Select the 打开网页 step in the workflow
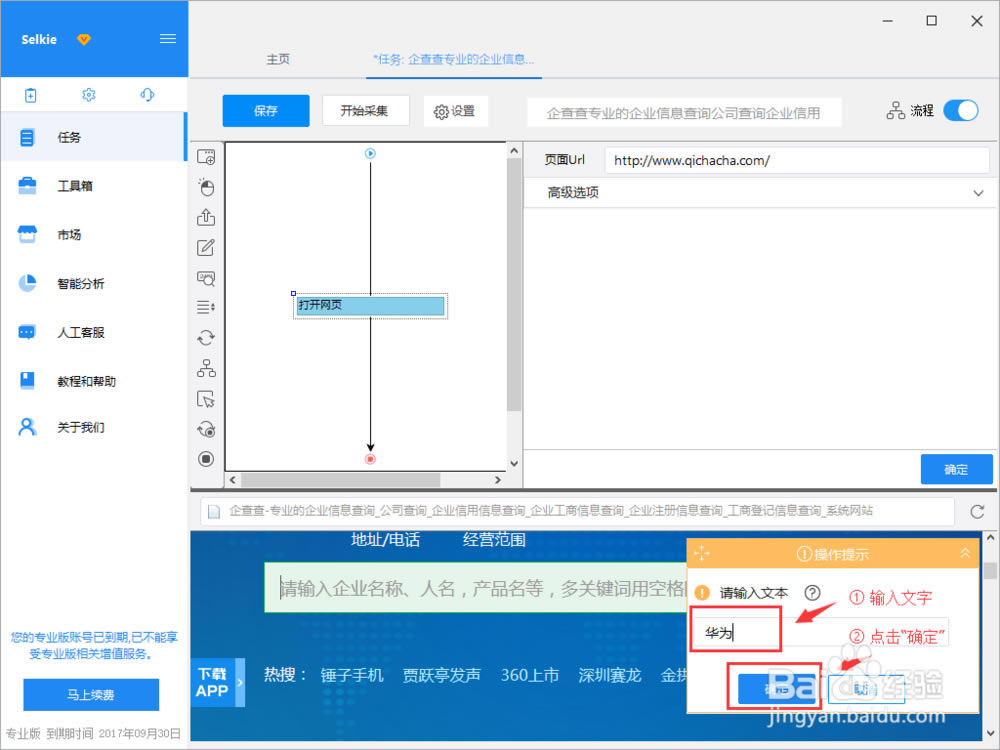Image resolution: width=1000 pixels, height=750 pixels. tap(370, 305)
